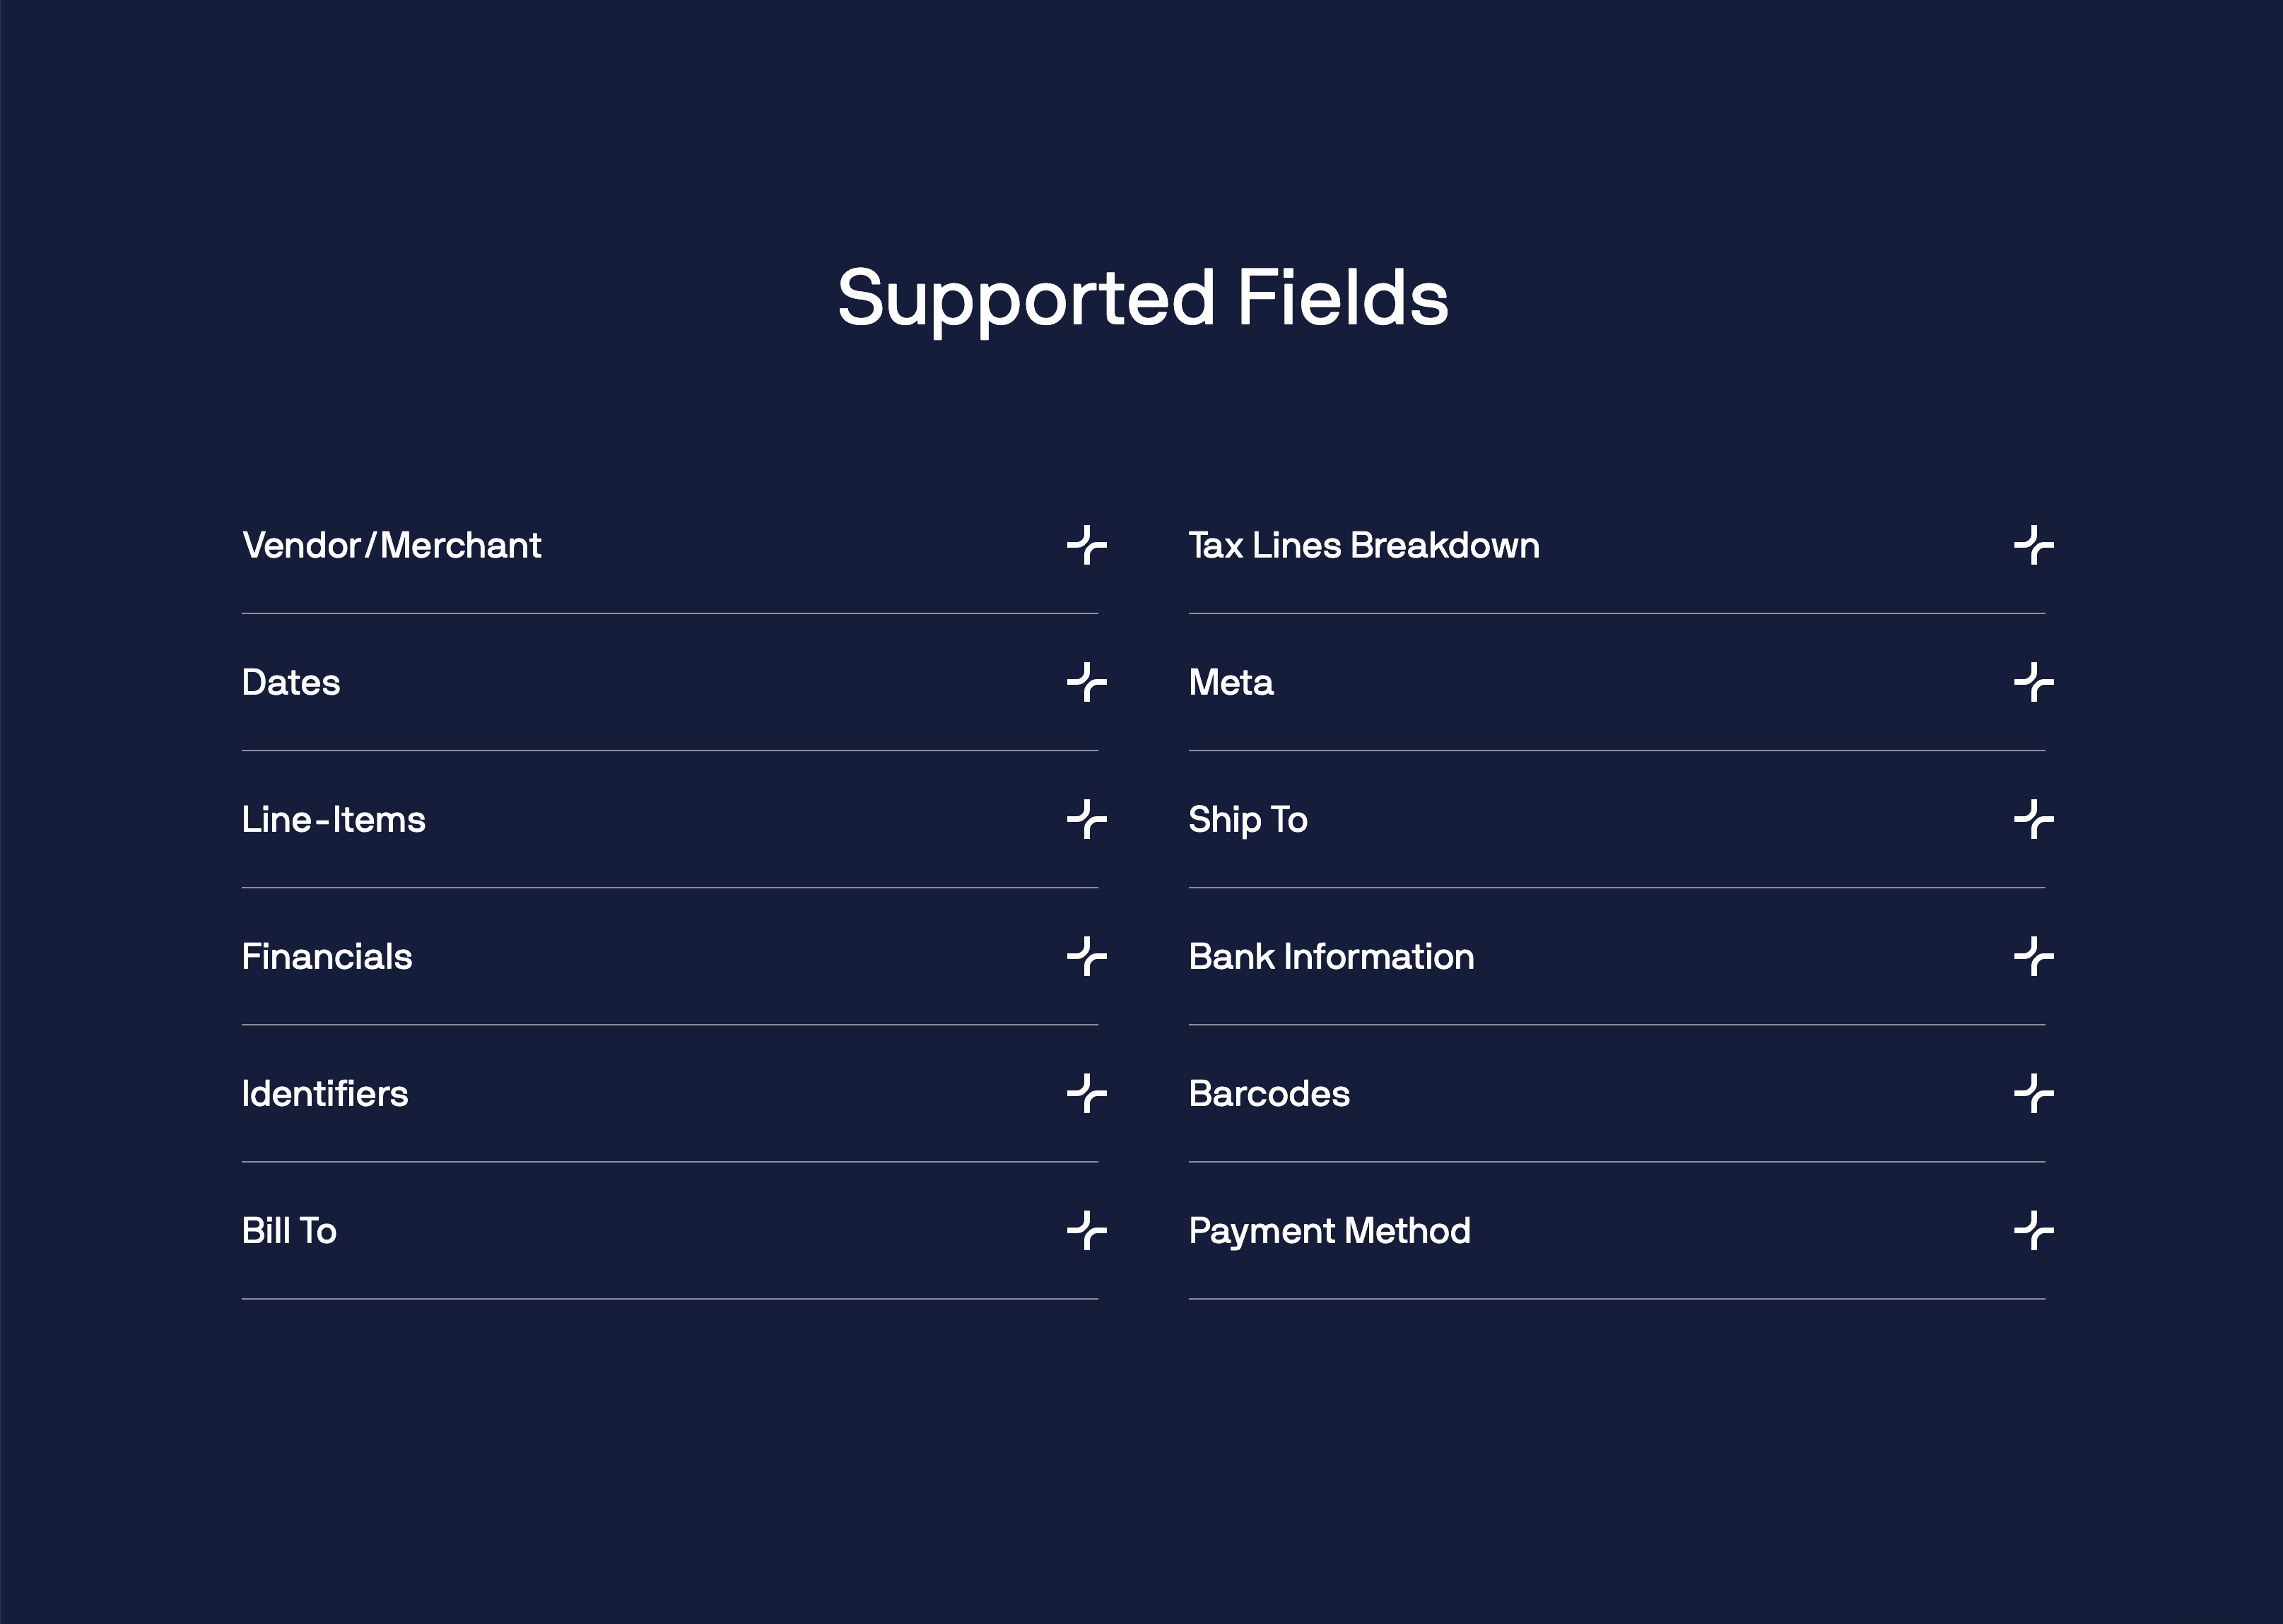Select the Financials field title
2283x1624 pixels.
click(x=326, y=957)
